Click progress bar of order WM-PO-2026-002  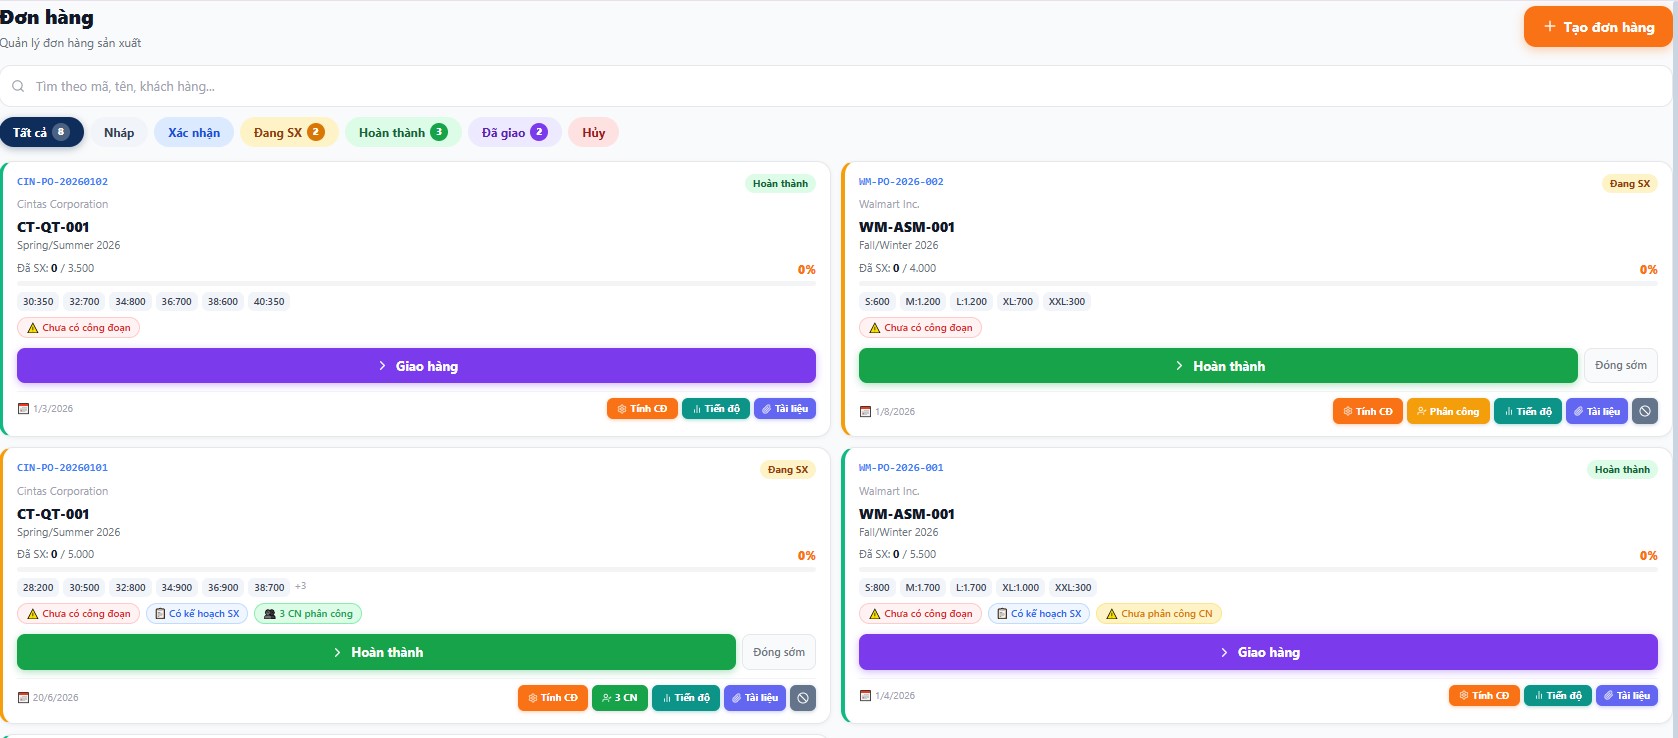[x=1258, y=283]
